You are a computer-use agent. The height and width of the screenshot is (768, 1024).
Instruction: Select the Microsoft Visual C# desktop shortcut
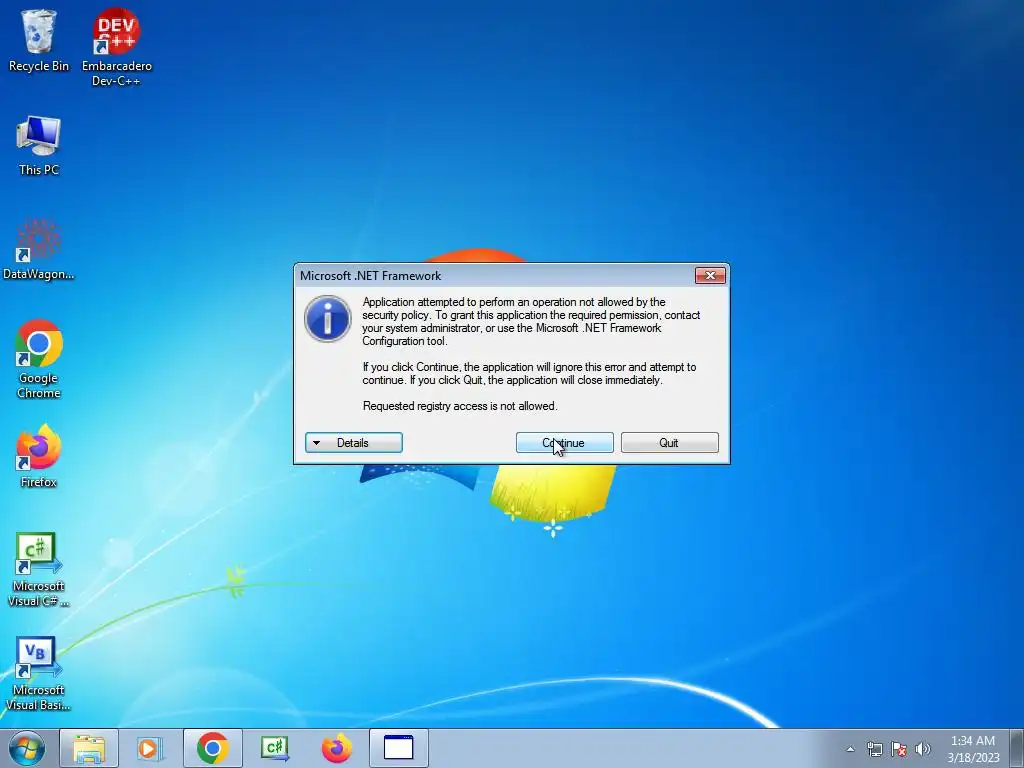coord(39,569)
